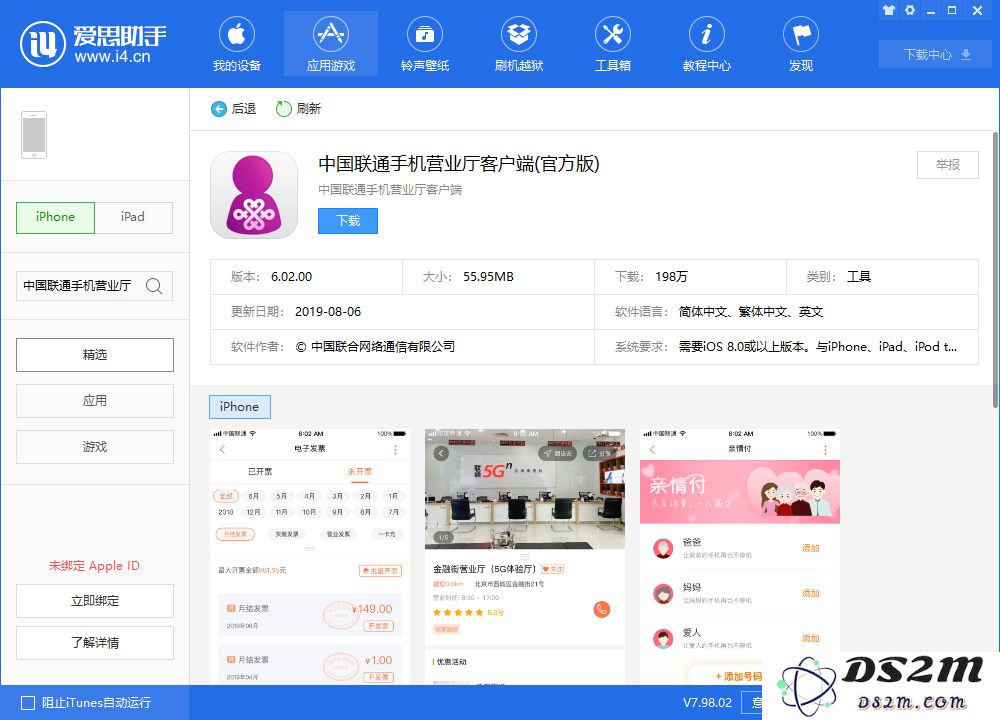Viewport: 1000px width, 720px height.
Task: Click 立即绑定 to bind Apple ID
Action: [94, 601]
